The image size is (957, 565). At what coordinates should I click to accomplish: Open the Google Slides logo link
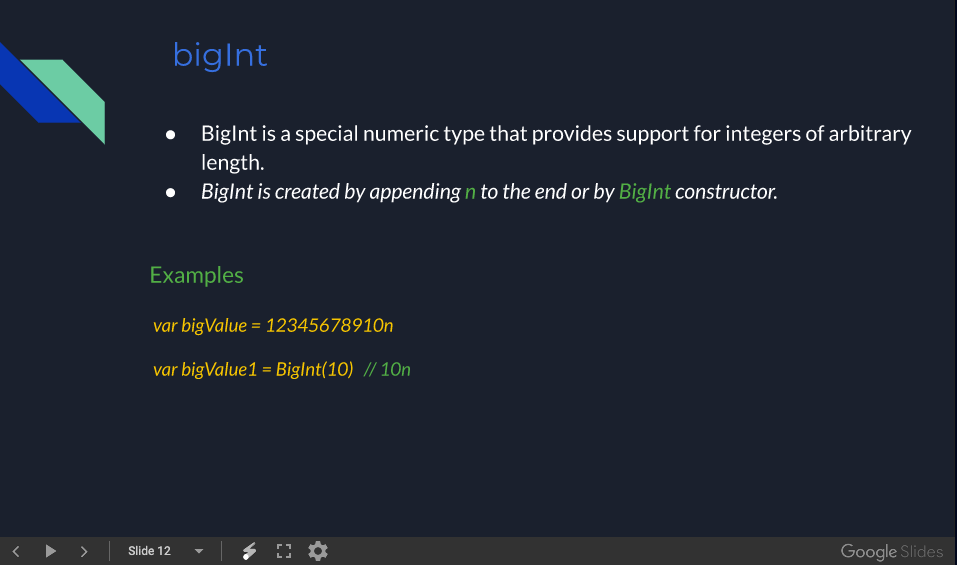tap(891, 552)
